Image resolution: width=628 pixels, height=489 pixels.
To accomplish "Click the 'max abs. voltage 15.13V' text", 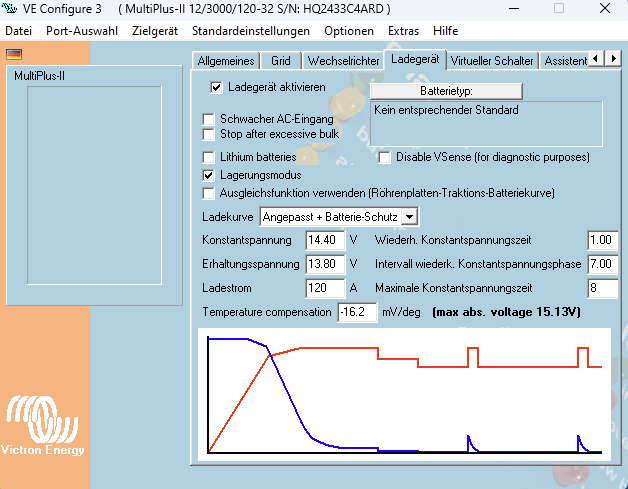I will 506,312.
